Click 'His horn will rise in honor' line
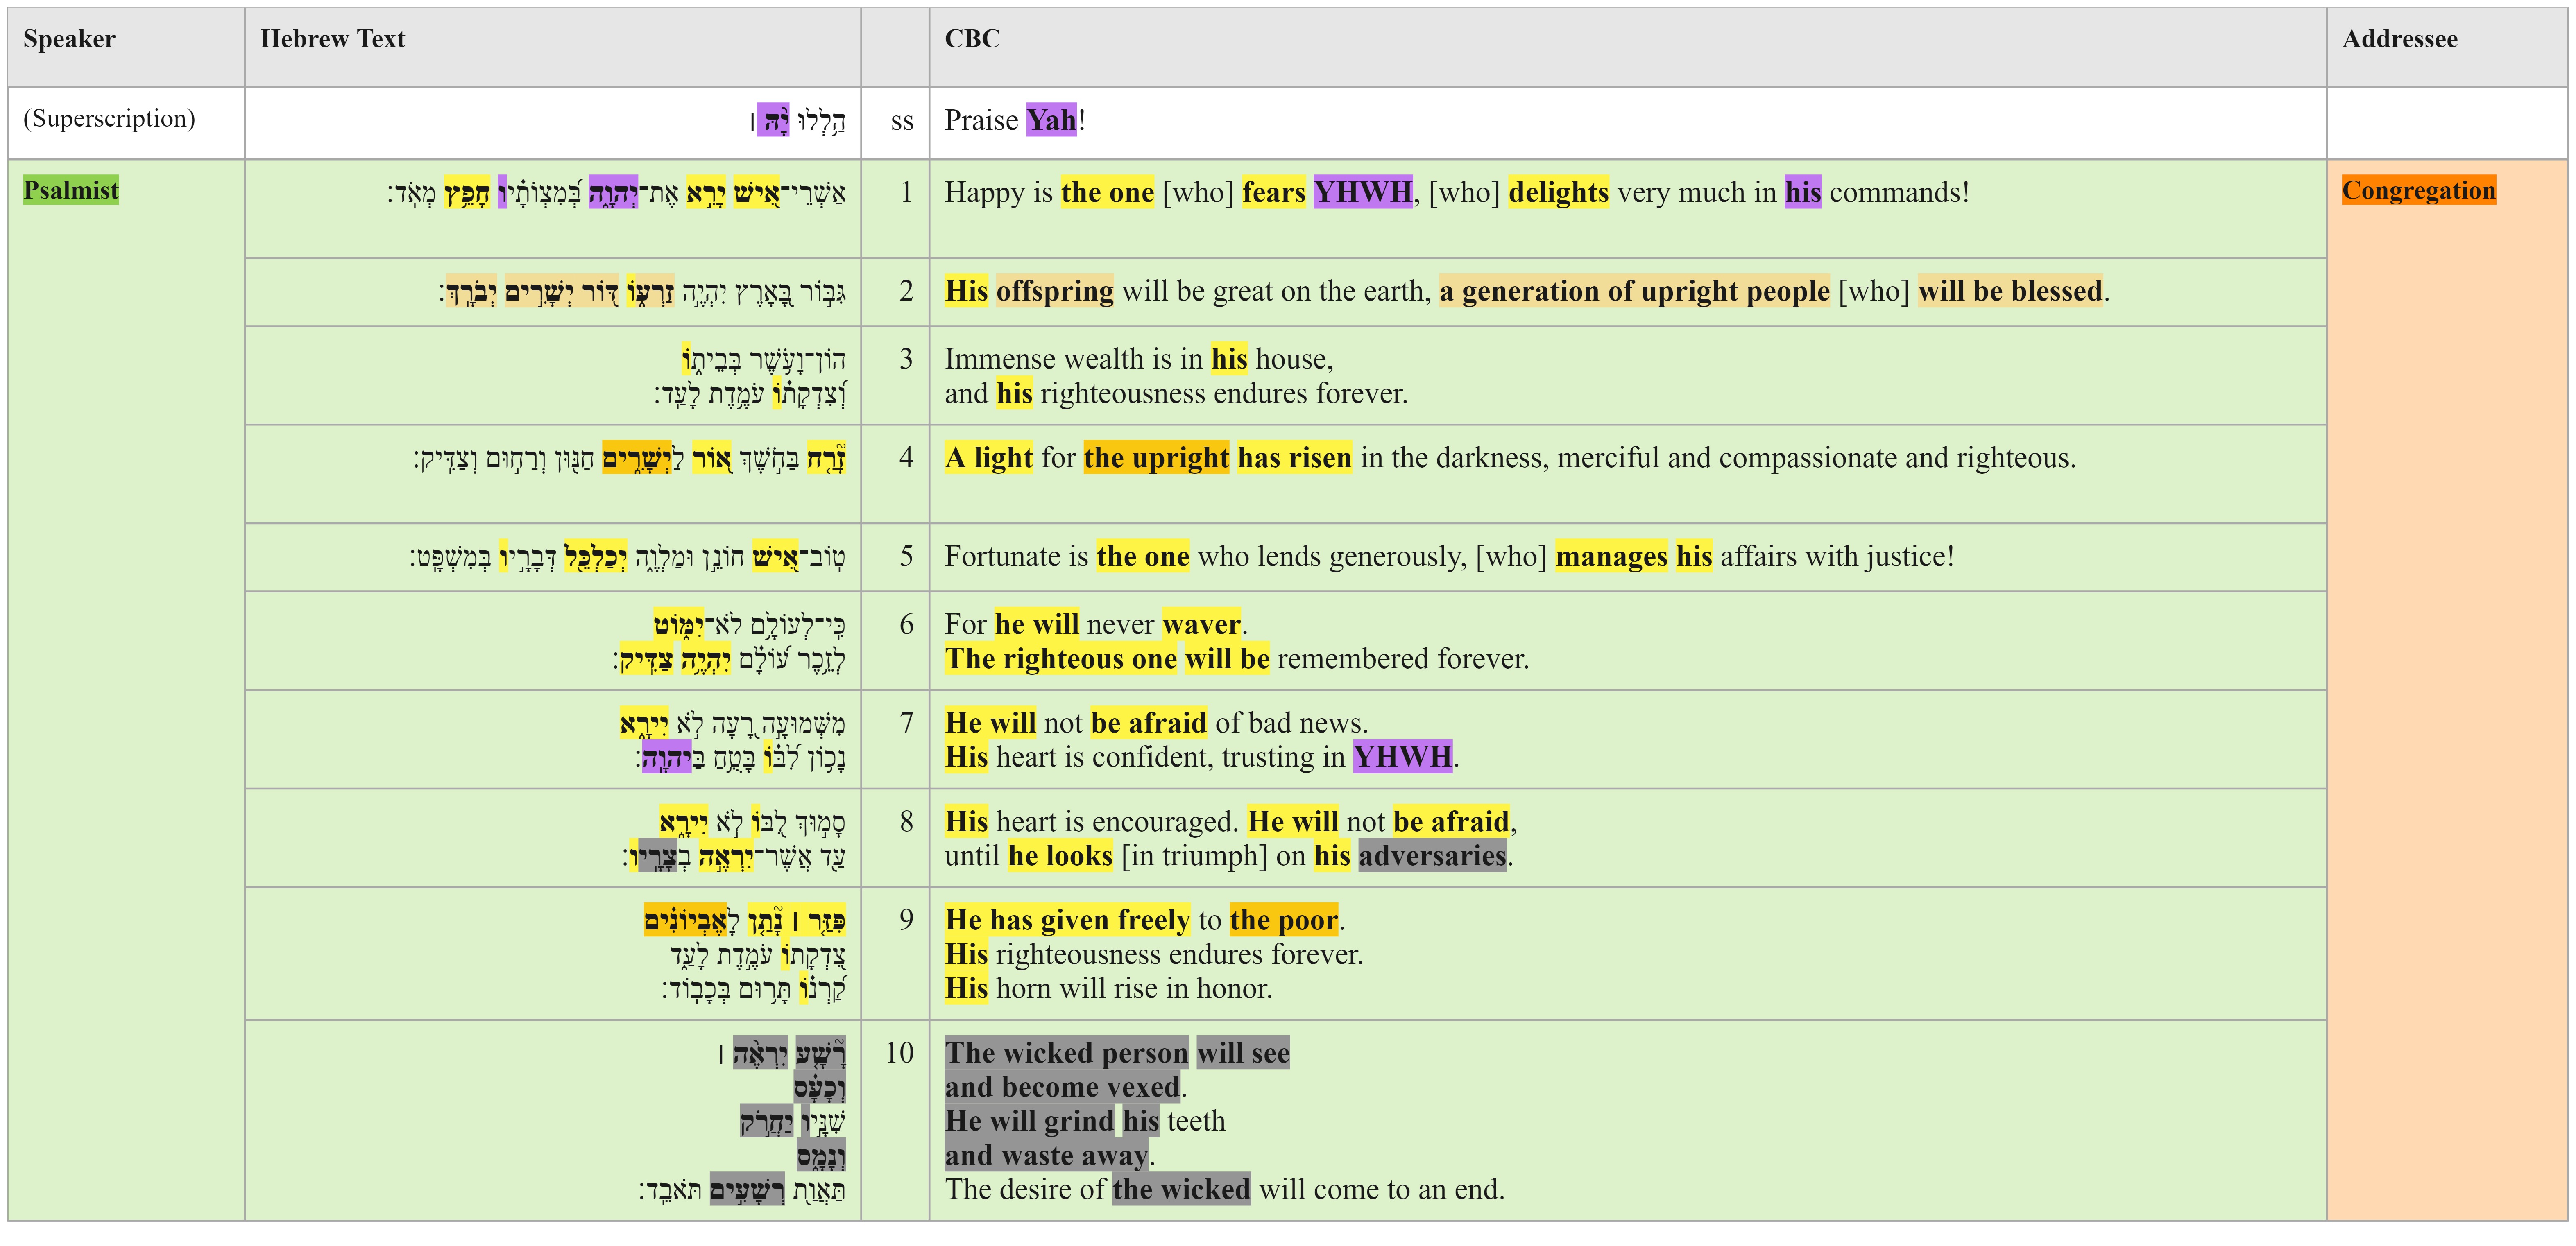The width and height of the screenshot is (2576, 1246). pos(1108,988)
